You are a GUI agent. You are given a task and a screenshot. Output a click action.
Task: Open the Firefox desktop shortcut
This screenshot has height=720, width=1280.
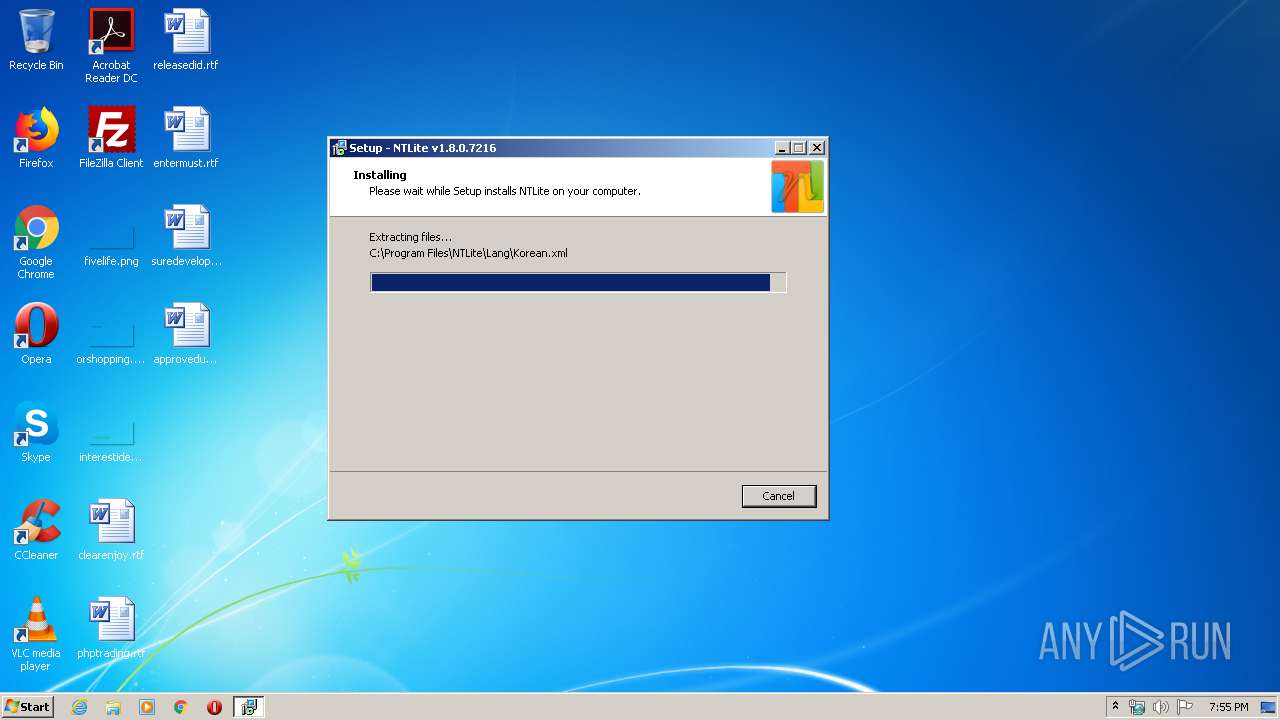[36, 138]
